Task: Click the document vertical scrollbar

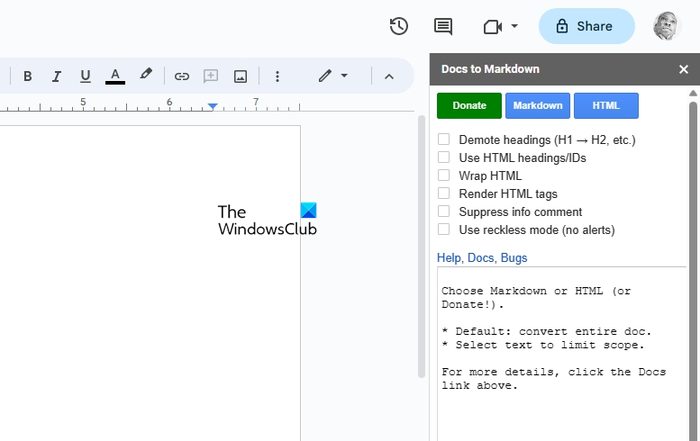Action: coord(421,246)
